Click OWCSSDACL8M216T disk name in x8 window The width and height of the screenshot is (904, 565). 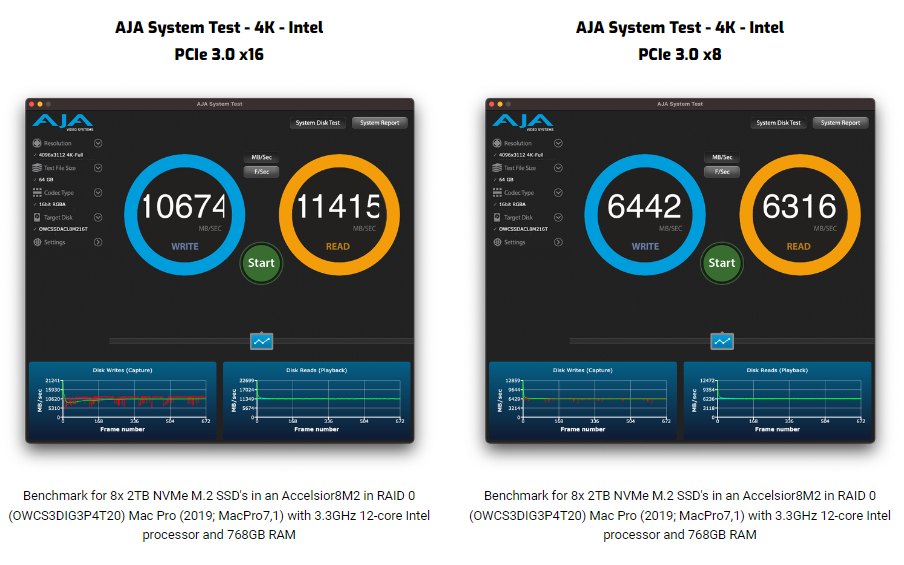[523, 229]
